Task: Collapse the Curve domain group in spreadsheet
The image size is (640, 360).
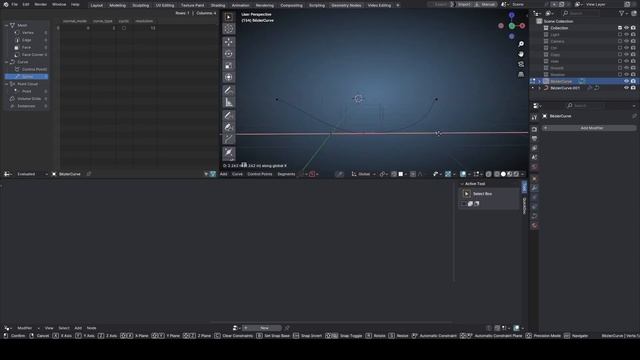Action: (x=7, y=62)
